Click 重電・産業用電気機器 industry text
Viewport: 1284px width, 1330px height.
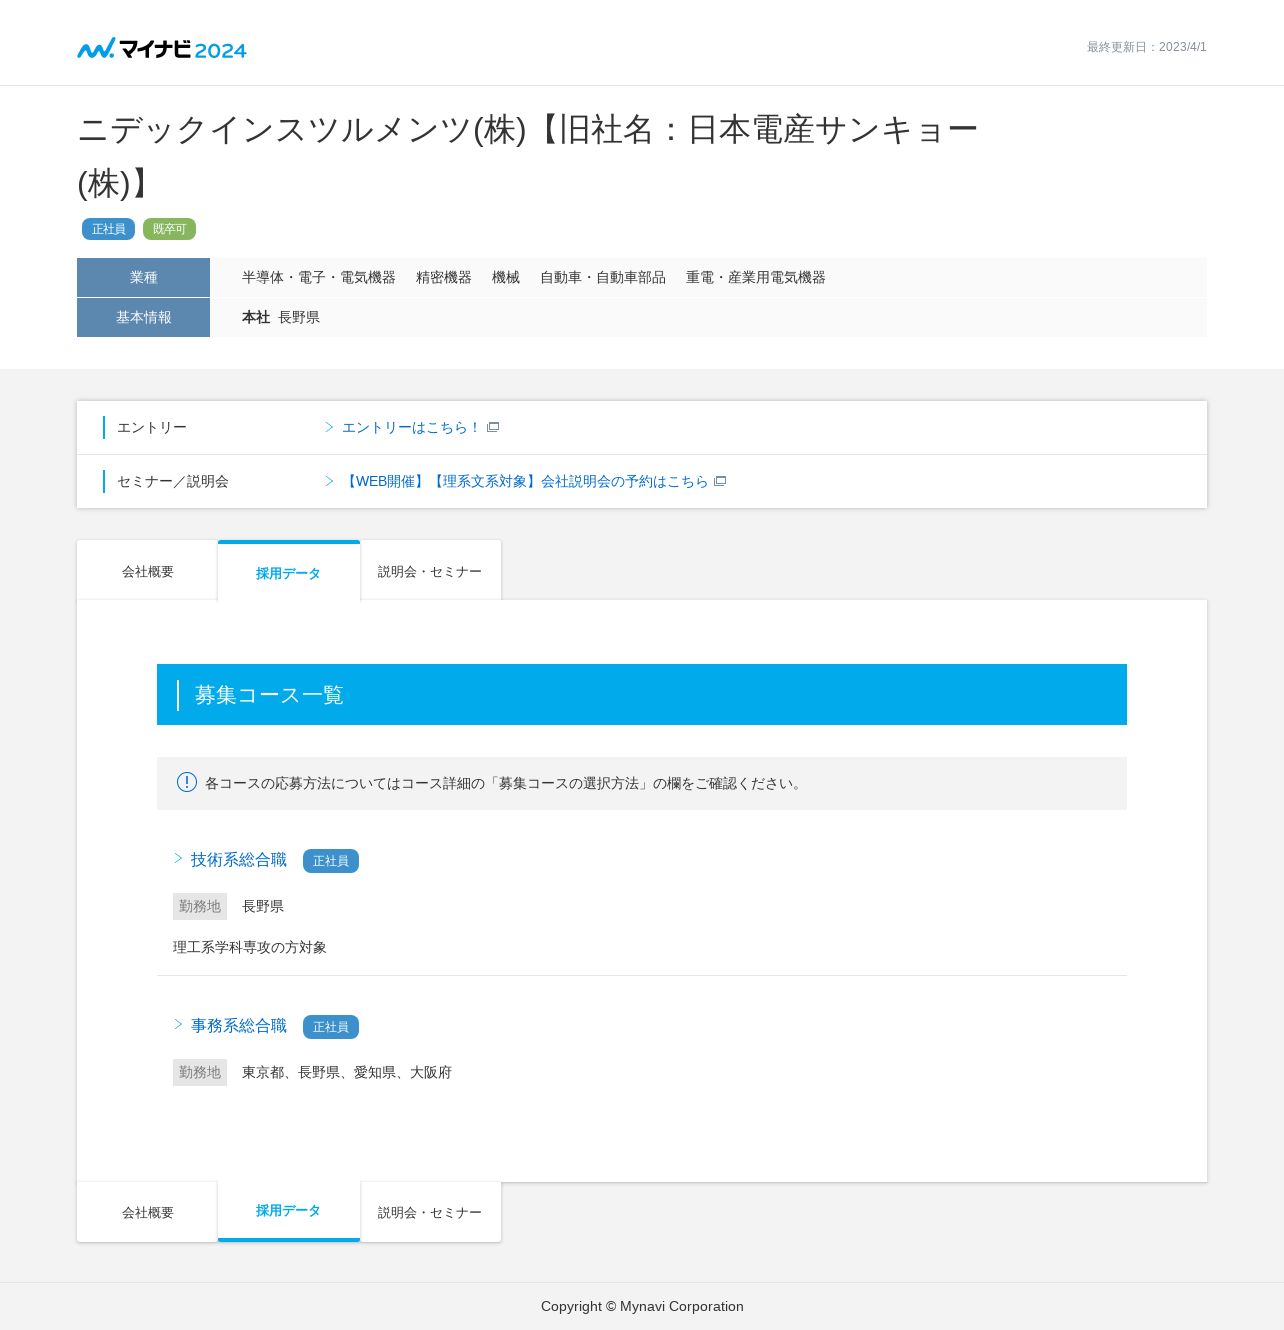click(x=756, y=277)
